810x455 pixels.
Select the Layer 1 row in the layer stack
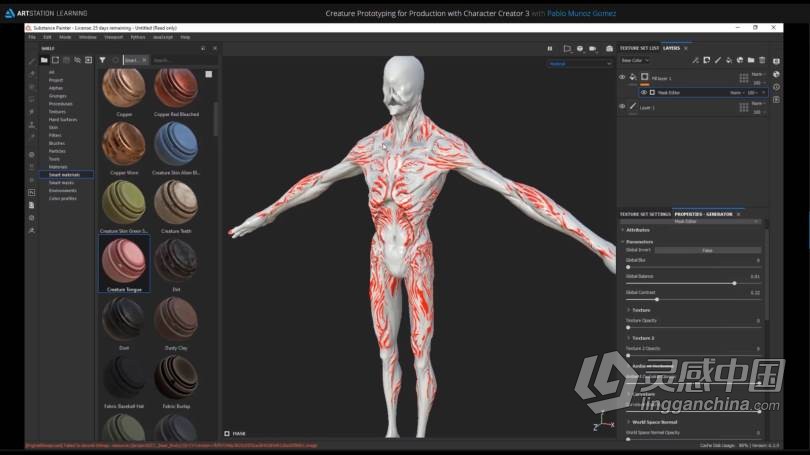(692, 107)
